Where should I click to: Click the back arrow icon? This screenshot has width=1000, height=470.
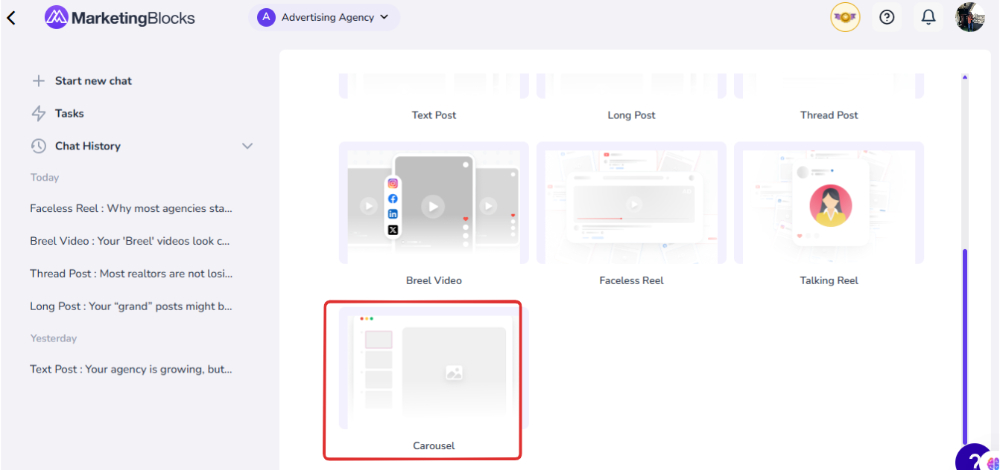[12, 17]
